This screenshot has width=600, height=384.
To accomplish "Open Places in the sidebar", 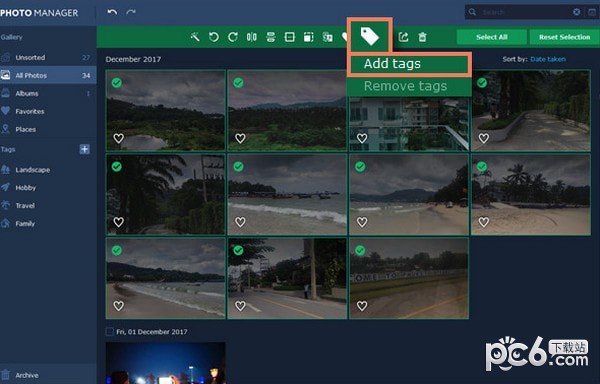I will coord(48,129).
